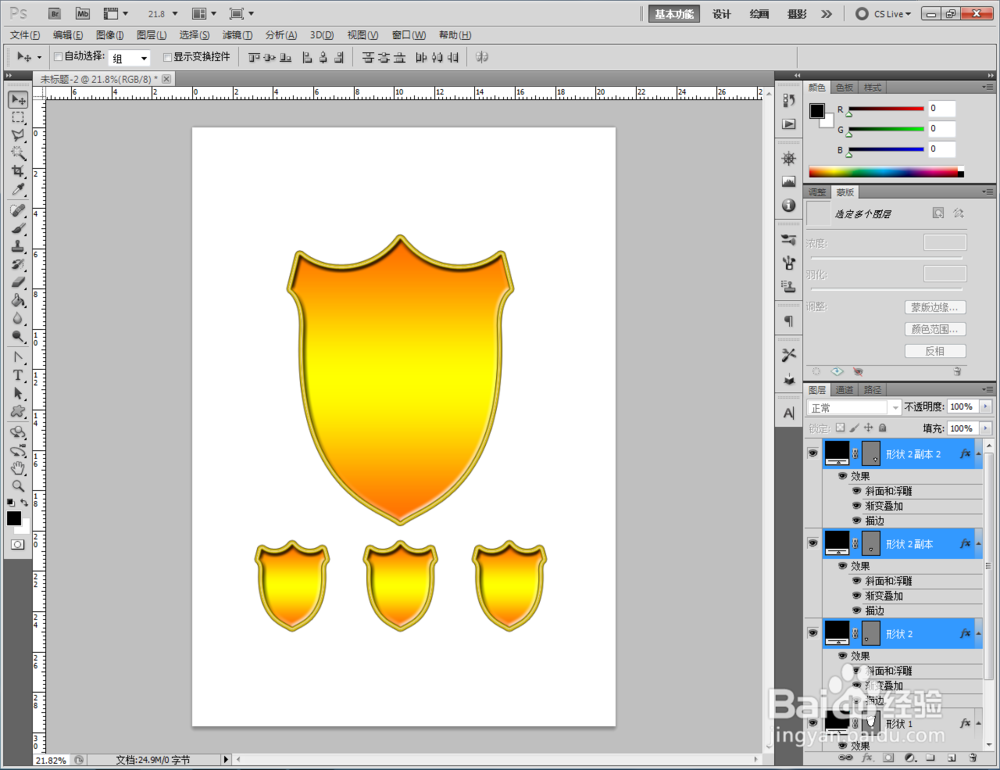
Task: Open the 文件(F) menu
Action: pyautogui.click(x=25, y=35)
